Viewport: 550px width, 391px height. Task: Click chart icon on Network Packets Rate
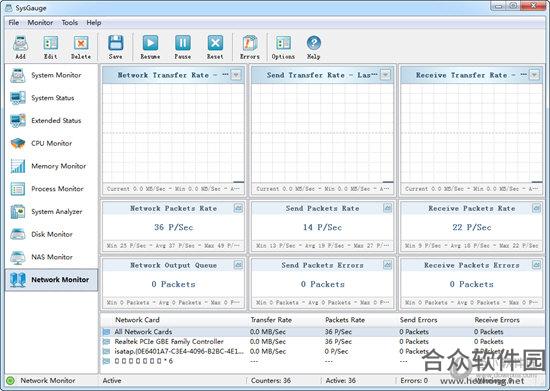(x=238, y=208)
